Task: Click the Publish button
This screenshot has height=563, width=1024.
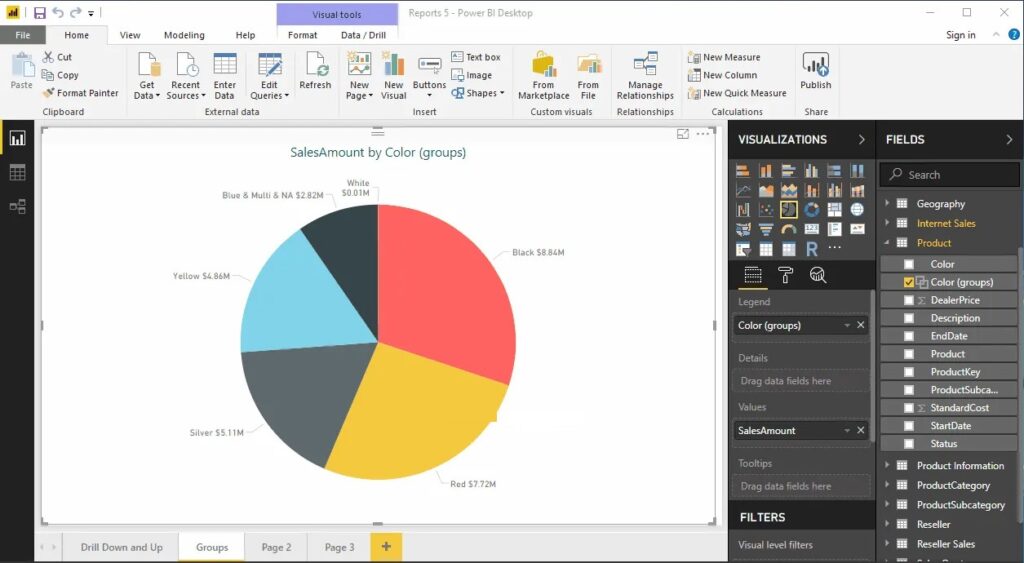Action: [816, 71]
